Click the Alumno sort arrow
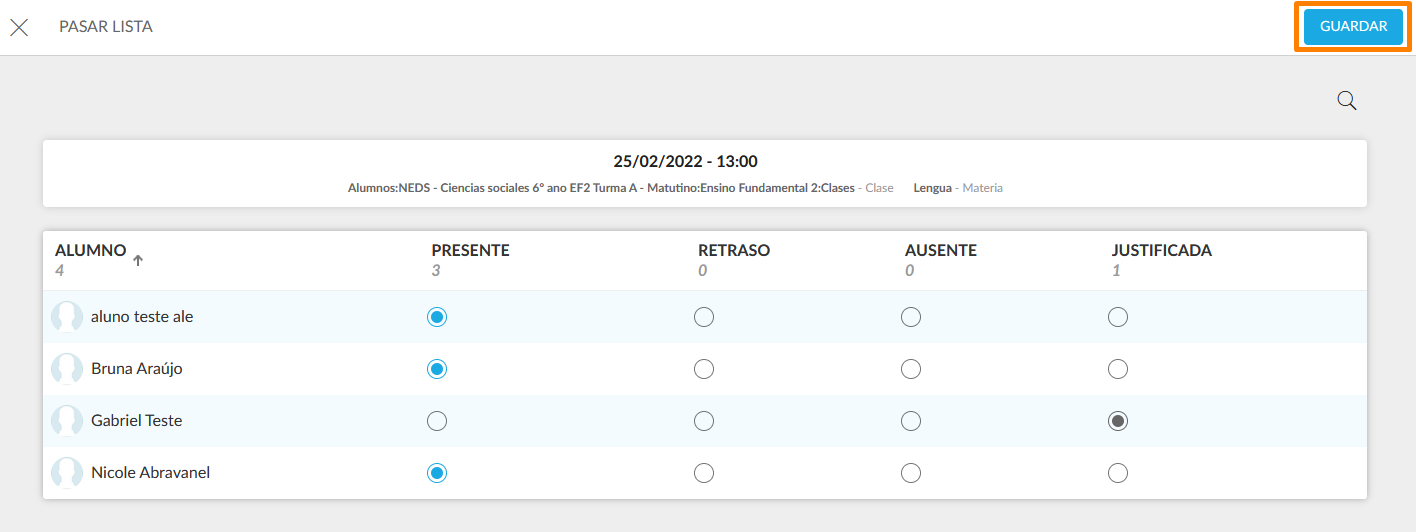The image size is (1416, 532). tap(138, 260)
